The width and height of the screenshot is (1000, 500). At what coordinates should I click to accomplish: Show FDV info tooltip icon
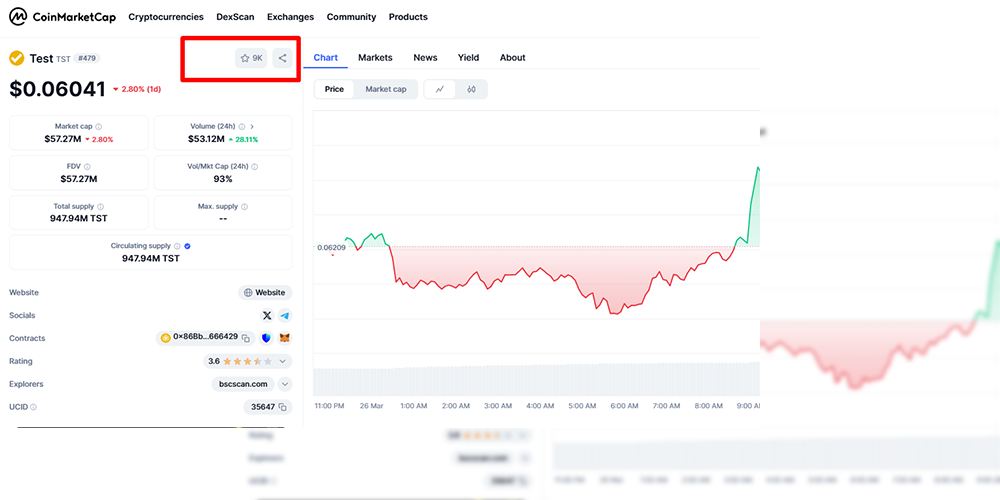coord(87,166)
